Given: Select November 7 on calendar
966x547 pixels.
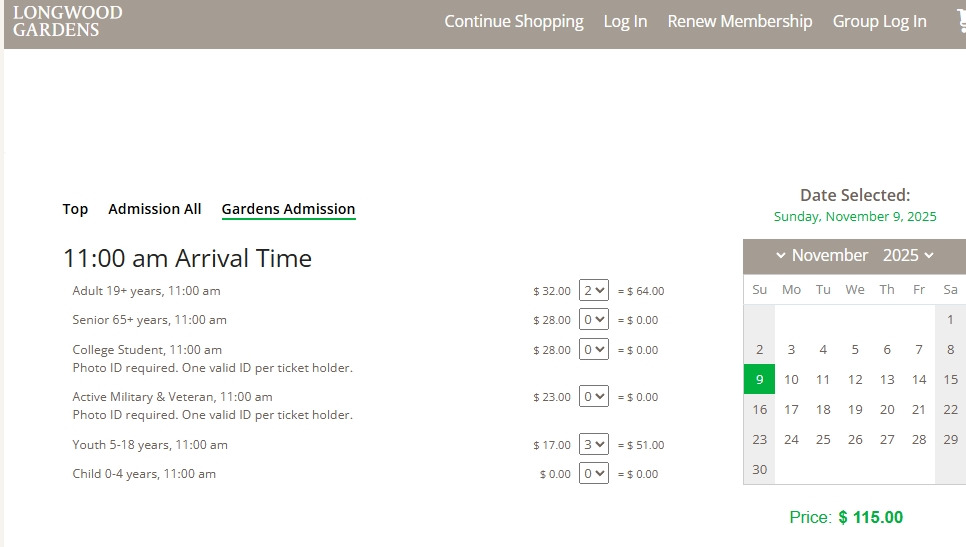Looking at the screenshot, I should [919, 350].
